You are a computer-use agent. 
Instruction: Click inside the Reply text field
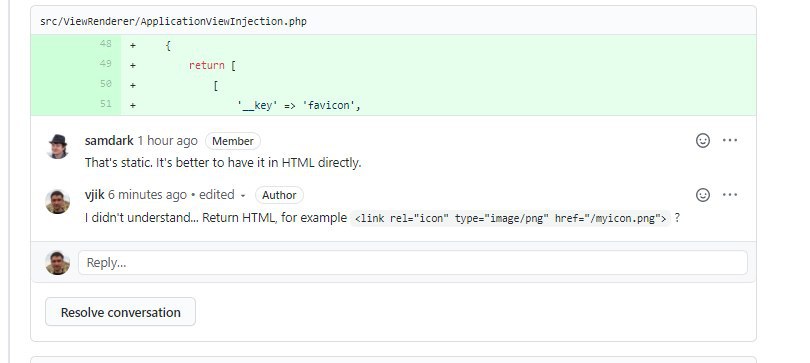[x=413, y=263]
